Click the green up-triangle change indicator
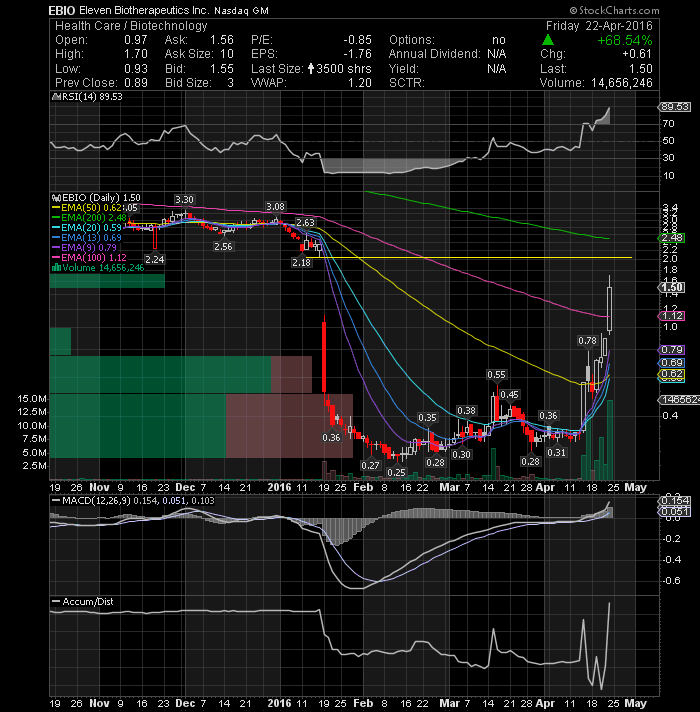Image resolution: width=700 pixels, height=712 pixels. 548,40
